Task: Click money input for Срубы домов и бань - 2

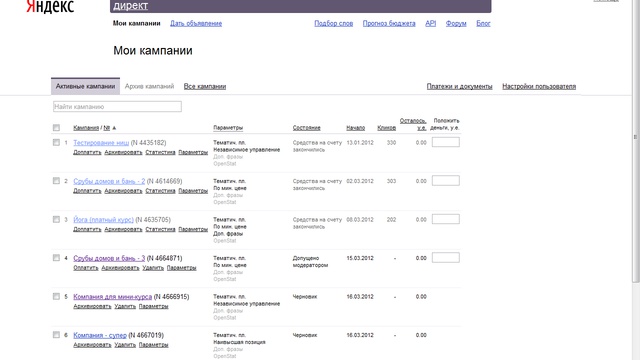Action: point(446,180)
